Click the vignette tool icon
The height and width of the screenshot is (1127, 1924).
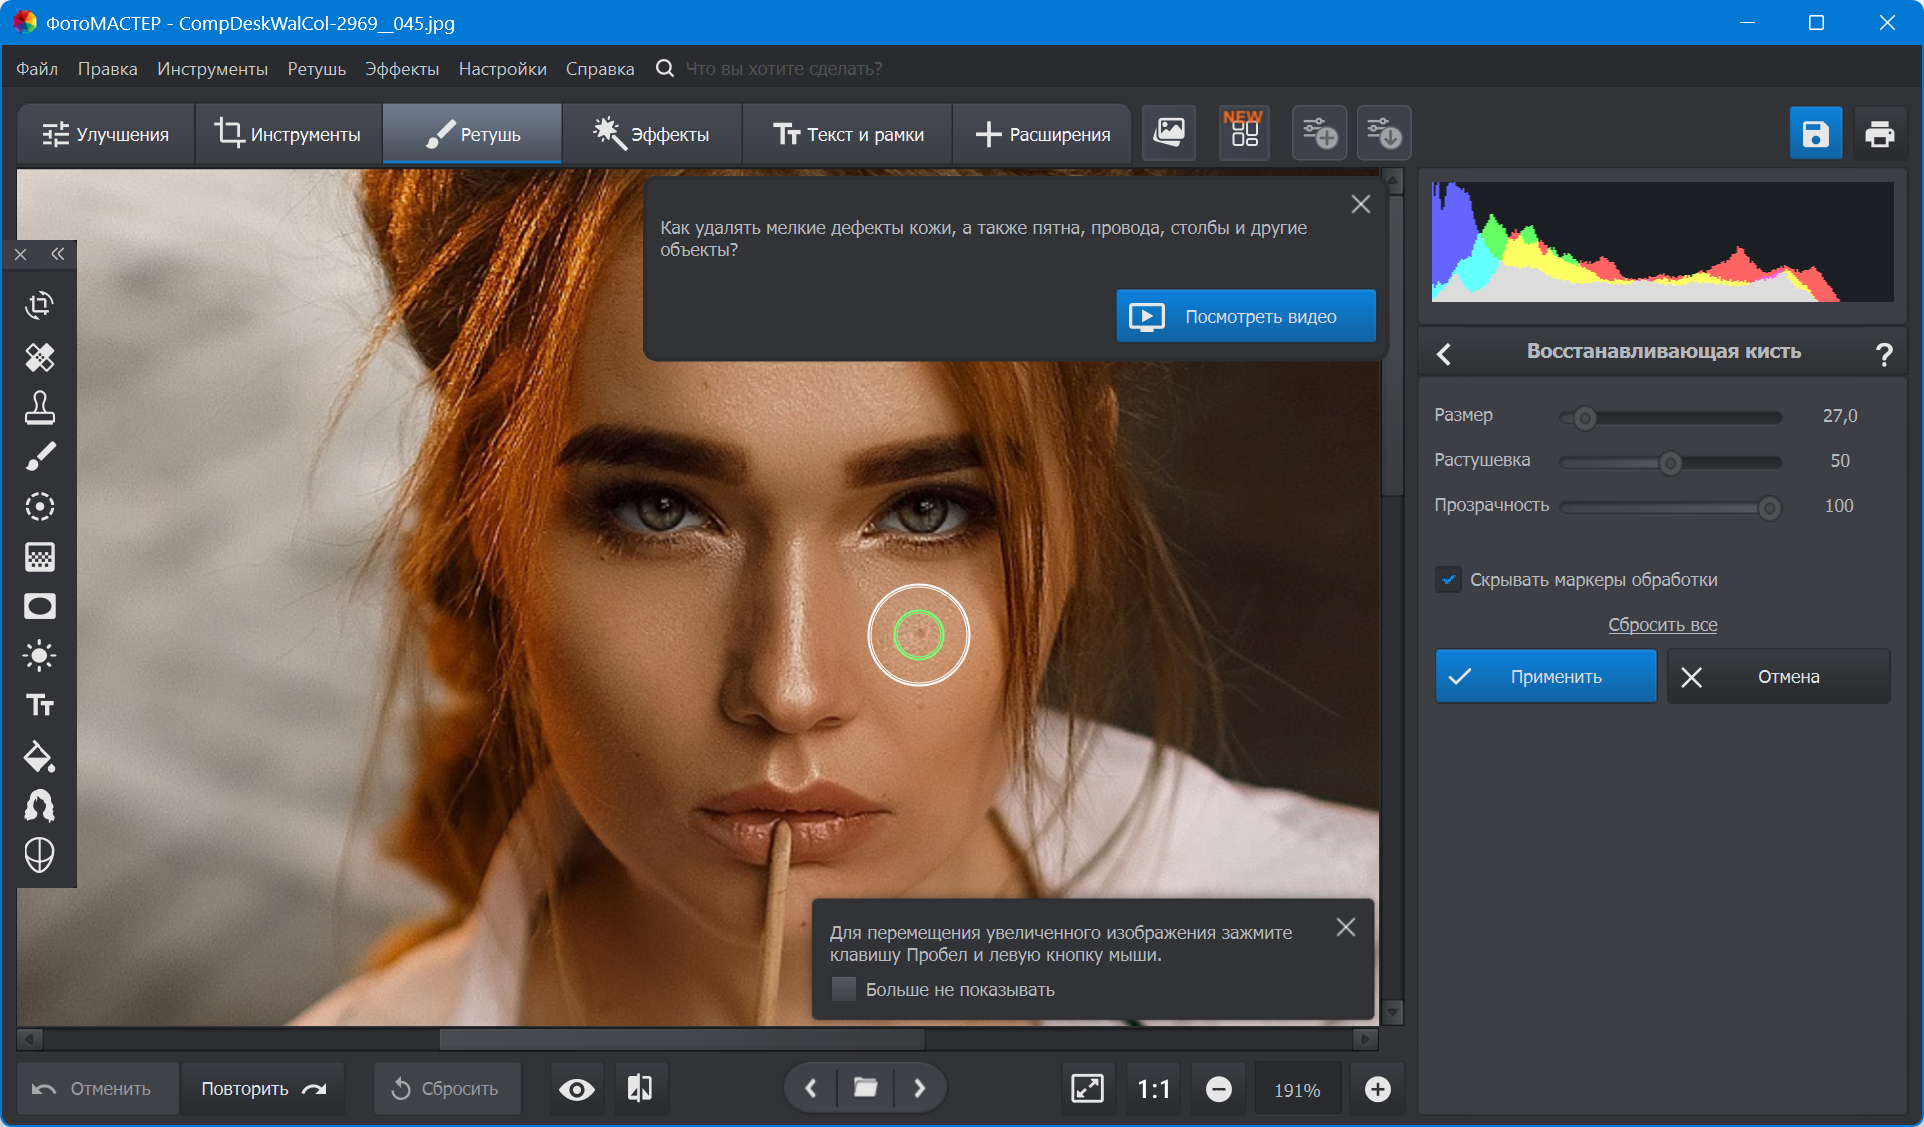40,606
